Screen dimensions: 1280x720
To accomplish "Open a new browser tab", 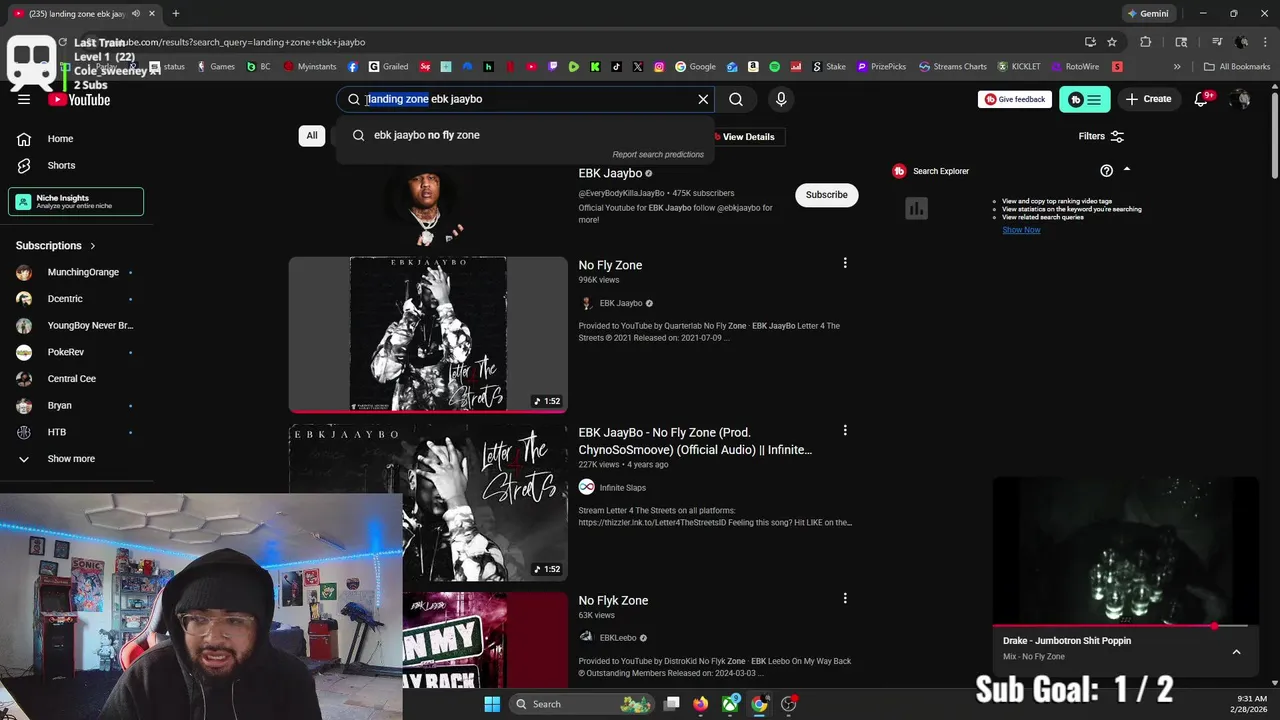I will coord(175,14).
